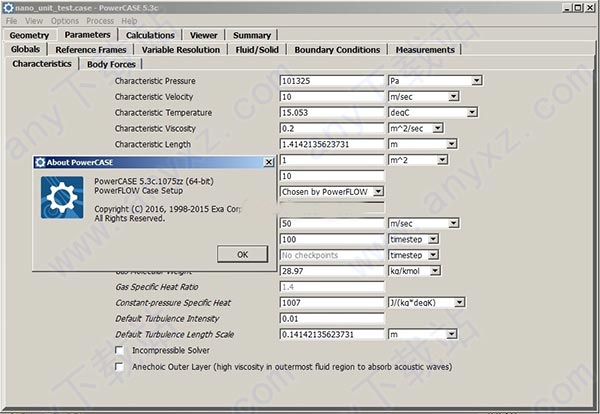Click the Characteristic Viscosity field 0.2
Screen dimensions: 600x414
[x=332, y=128]
